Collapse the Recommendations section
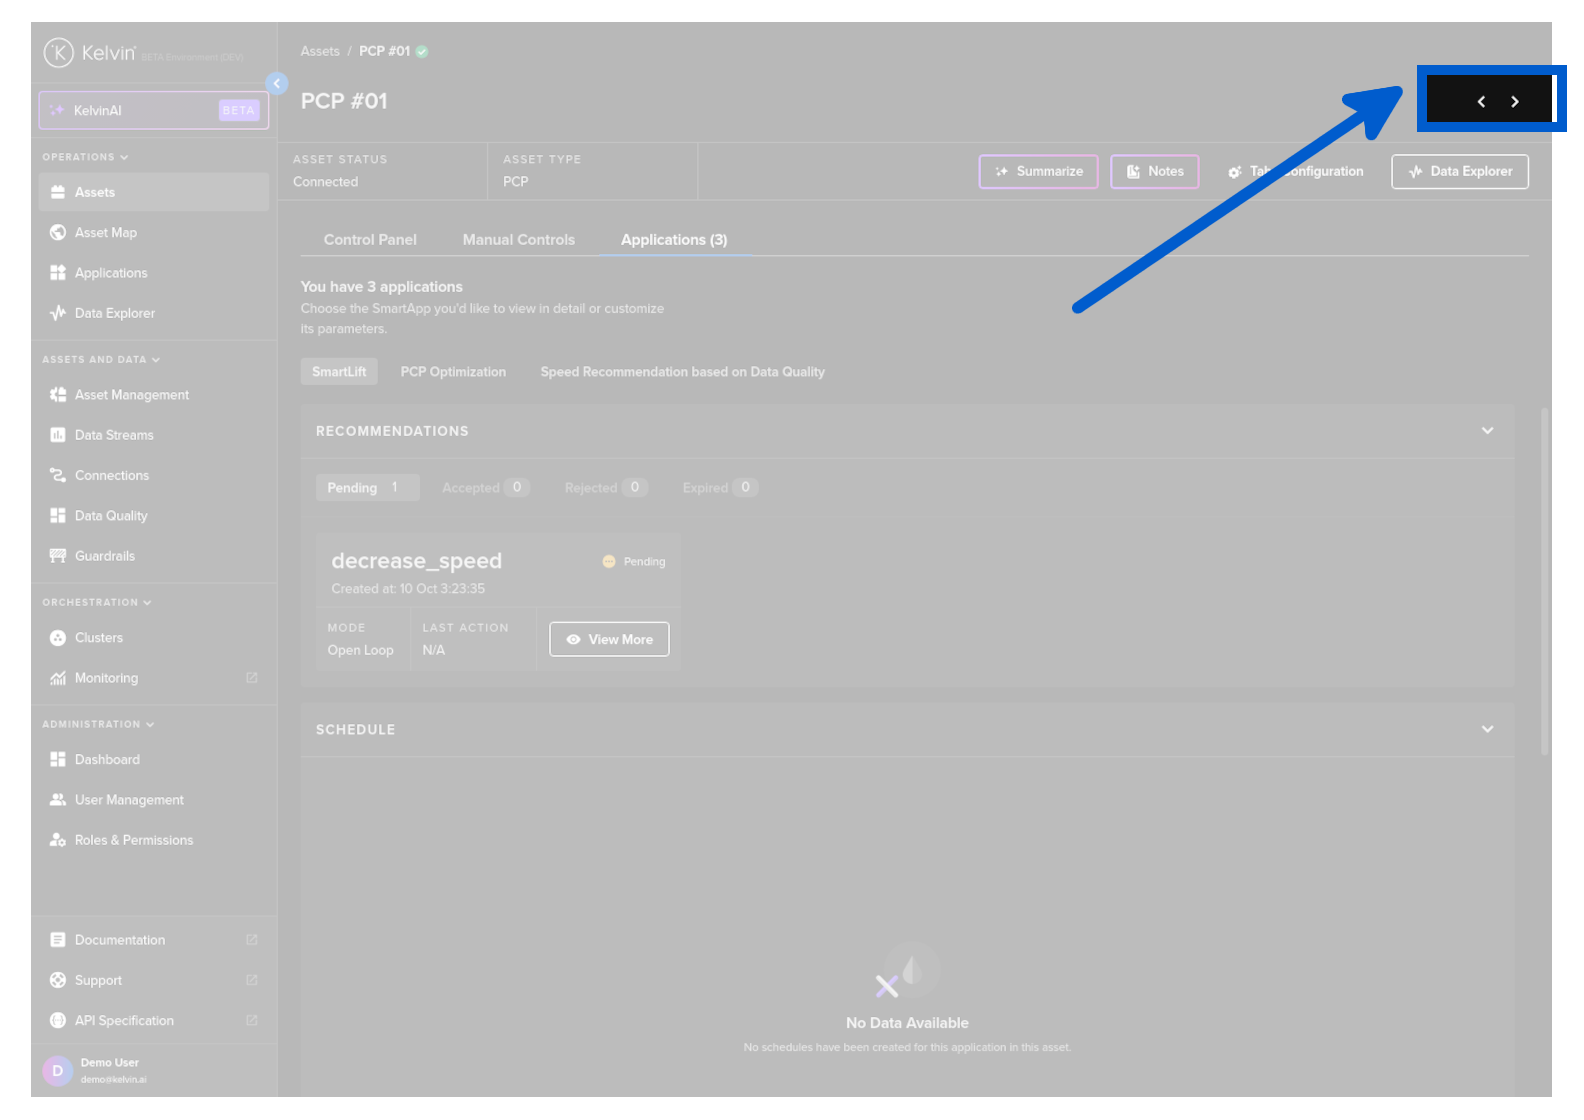The height and width of the screenshot is (1120, 1584). pos(1487,431)
